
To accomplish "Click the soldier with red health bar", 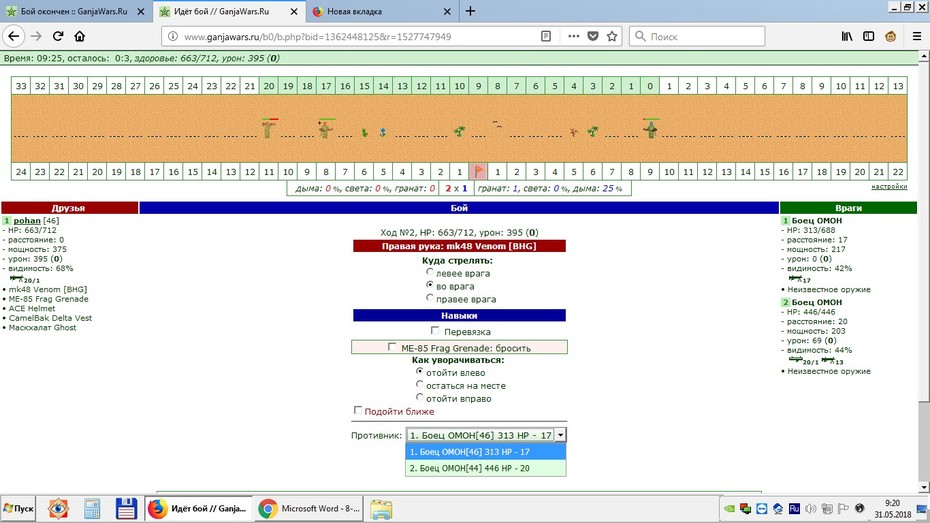I will [x=269, y=127].
